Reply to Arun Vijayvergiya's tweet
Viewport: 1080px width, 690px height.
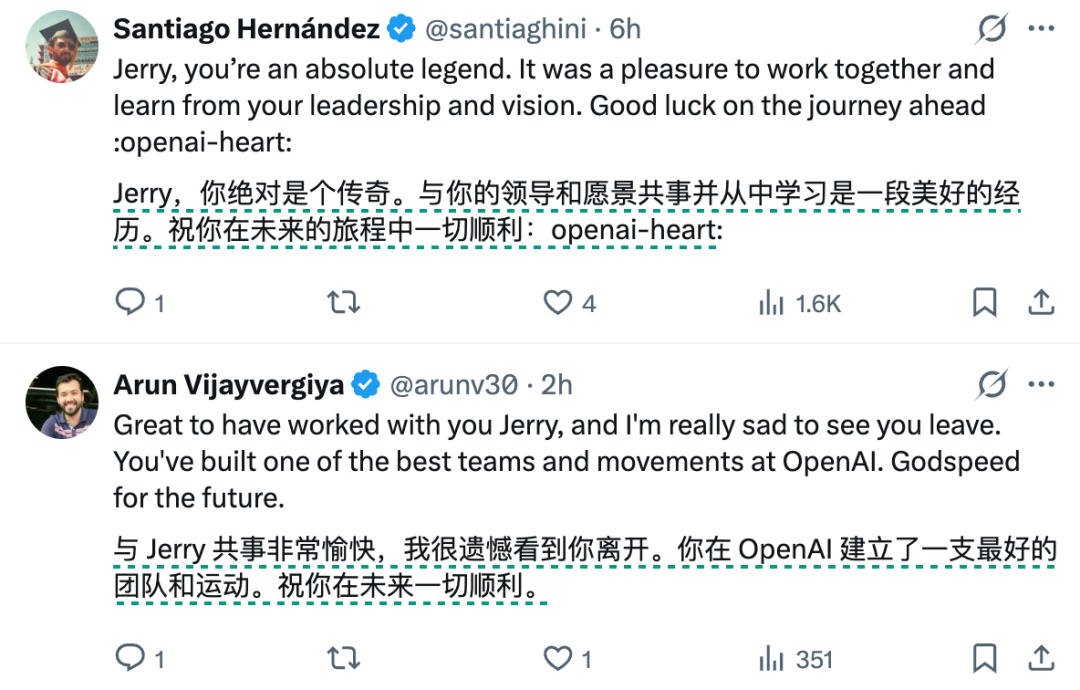coord(131,658)
